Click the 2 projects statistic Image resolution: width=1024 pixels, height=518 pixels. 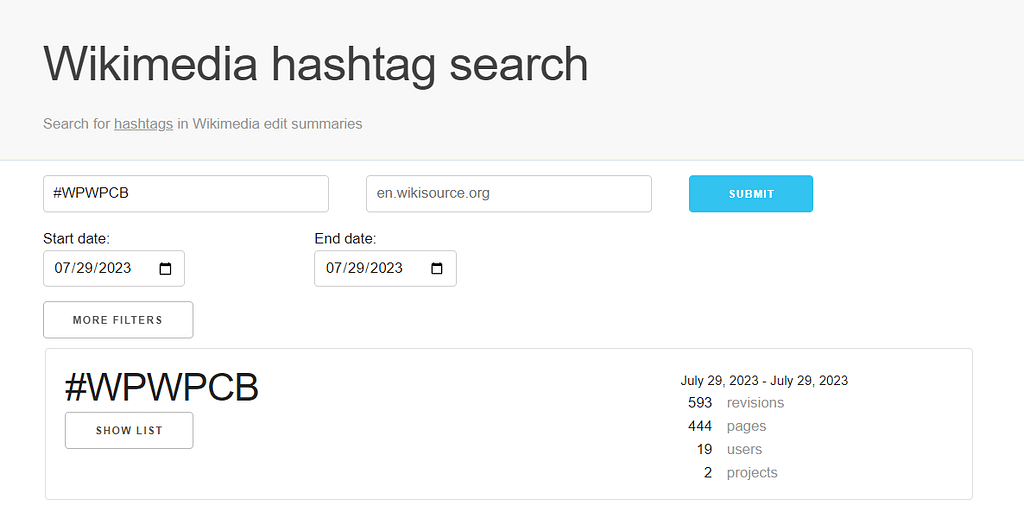[739, 472]
